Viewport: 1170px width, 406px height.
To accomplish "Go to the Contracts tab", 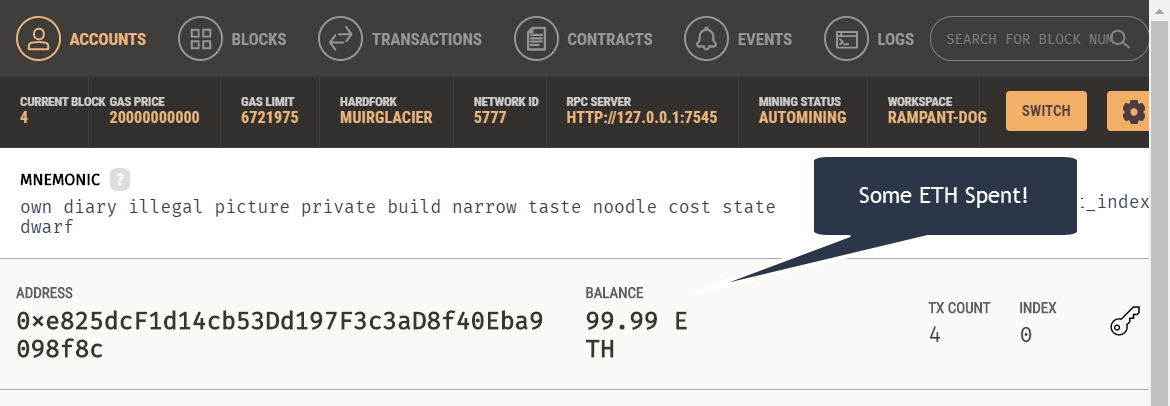I will (x=609, y=39).
